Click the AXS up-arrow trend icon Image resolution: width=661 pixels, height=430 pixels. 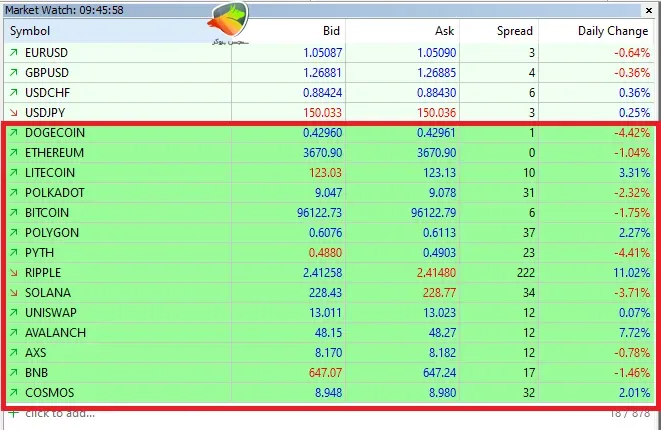[13, 353]
